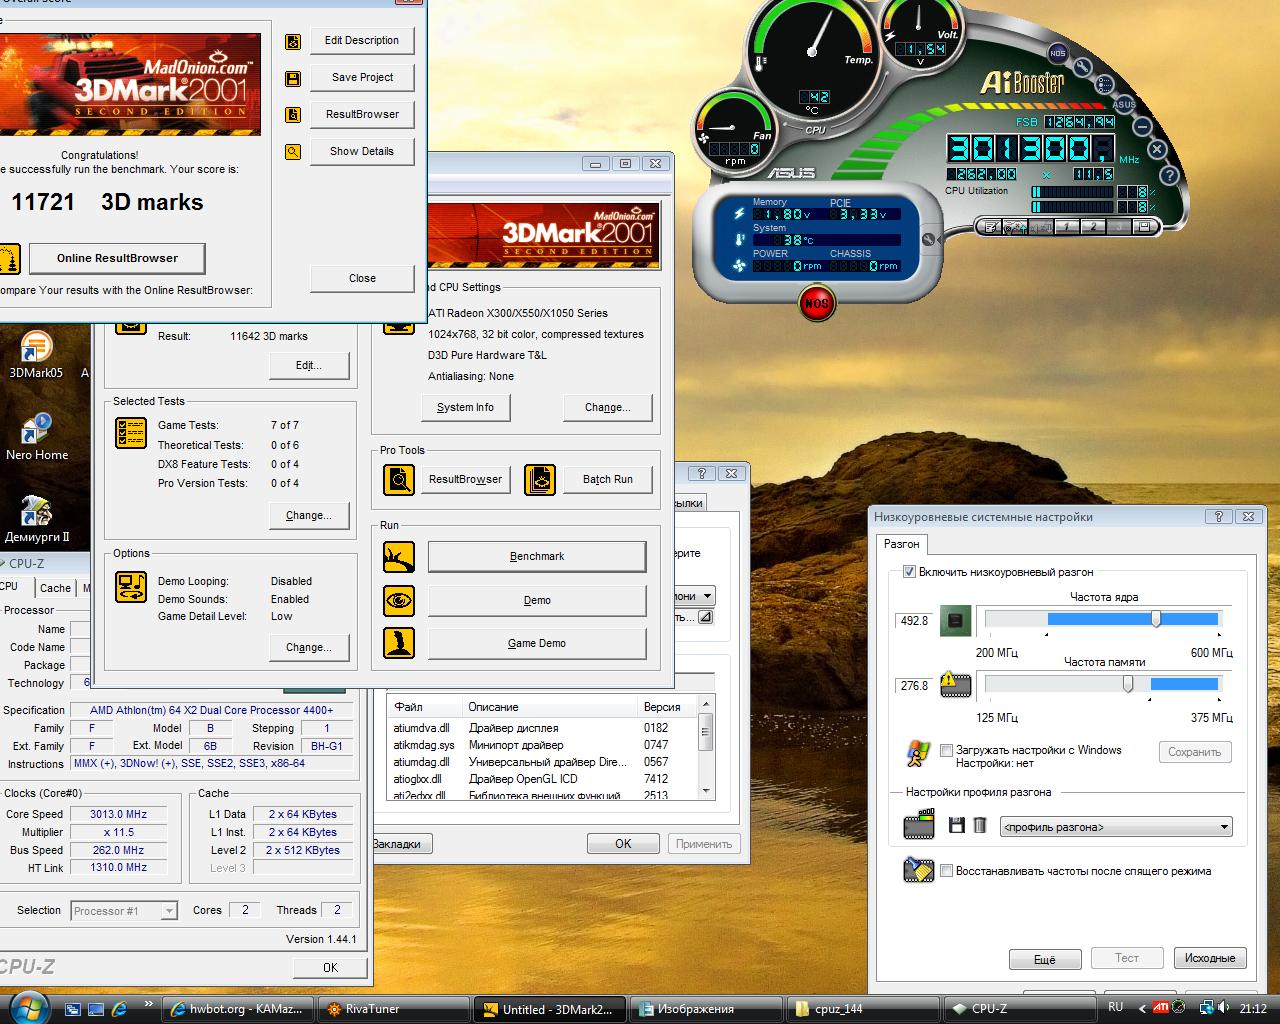Click the RU language indicator in tray
The width and height of the screenshot is (1280, 1024).
coord(1116,1008)
